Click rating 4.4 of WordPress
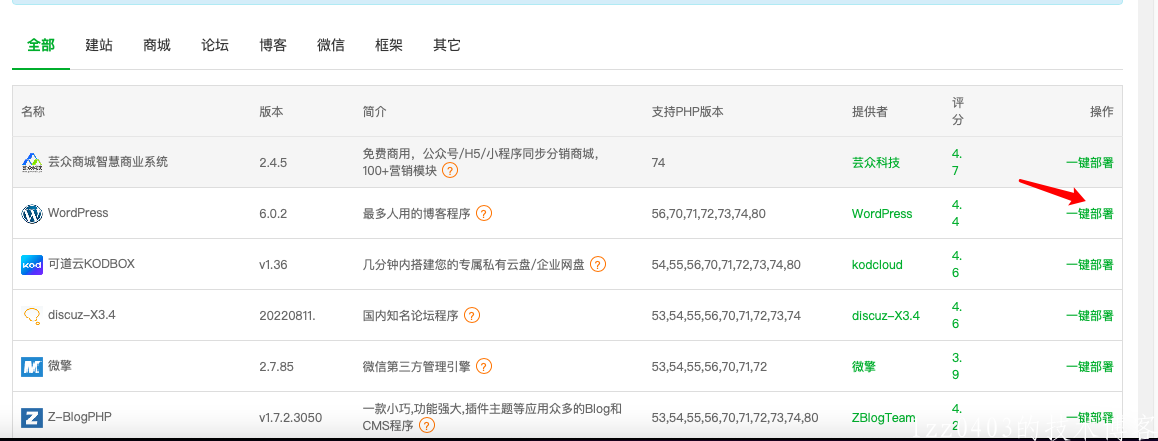The image size is (1158, 441). tap(956, 213)
